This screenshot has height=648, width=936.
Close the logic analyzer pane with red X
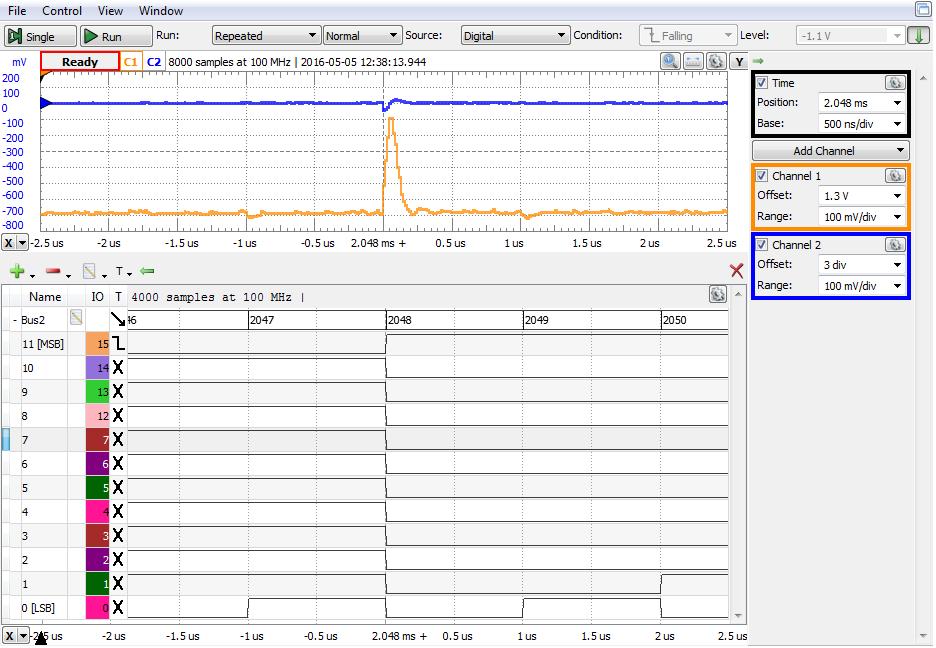(737, 271)
